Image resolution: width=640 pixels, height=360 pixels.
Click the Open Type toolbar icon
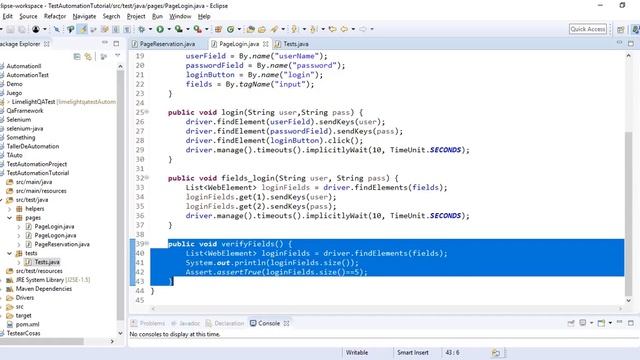[x=251, y=29]
